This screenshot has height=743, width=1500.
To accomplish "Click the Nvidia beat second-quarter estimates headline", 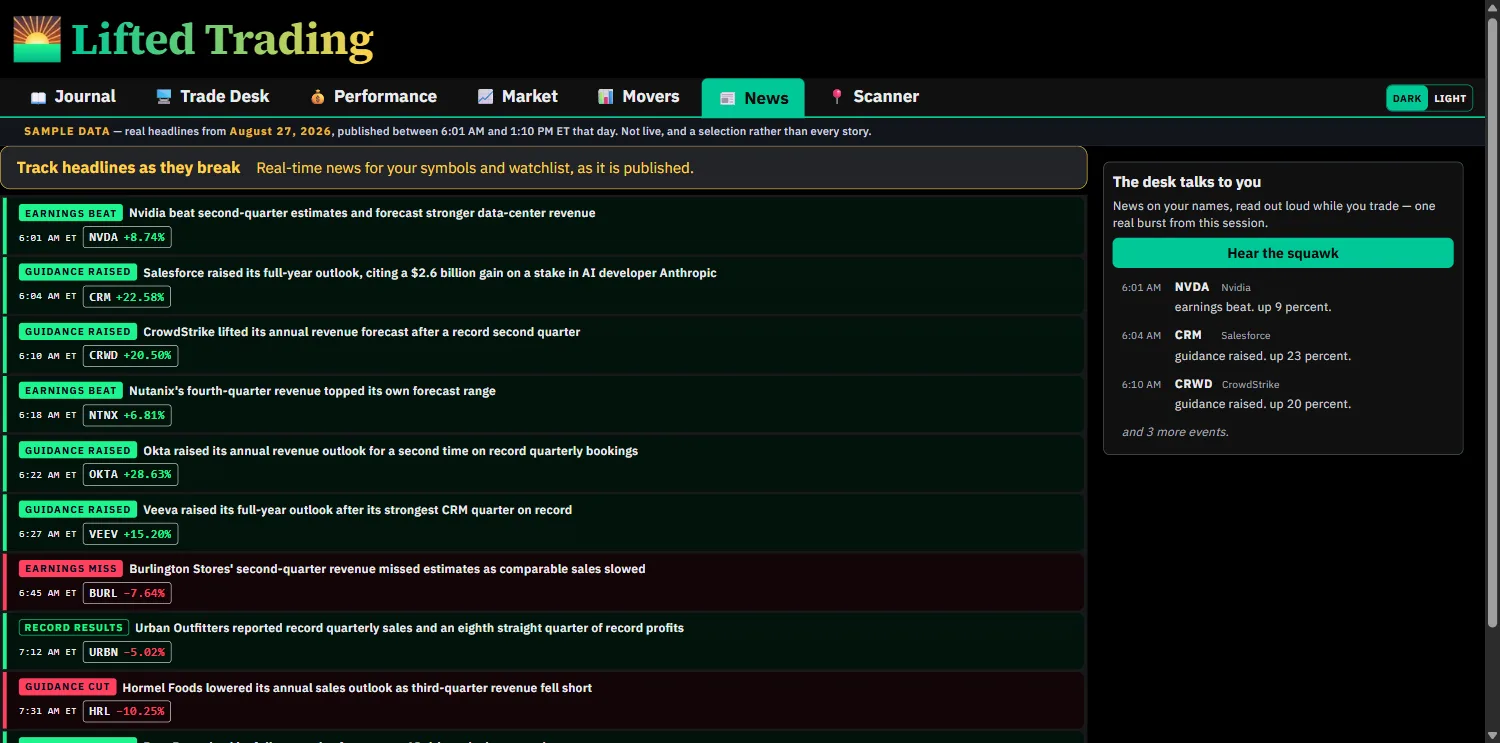I will coord(362,213).
